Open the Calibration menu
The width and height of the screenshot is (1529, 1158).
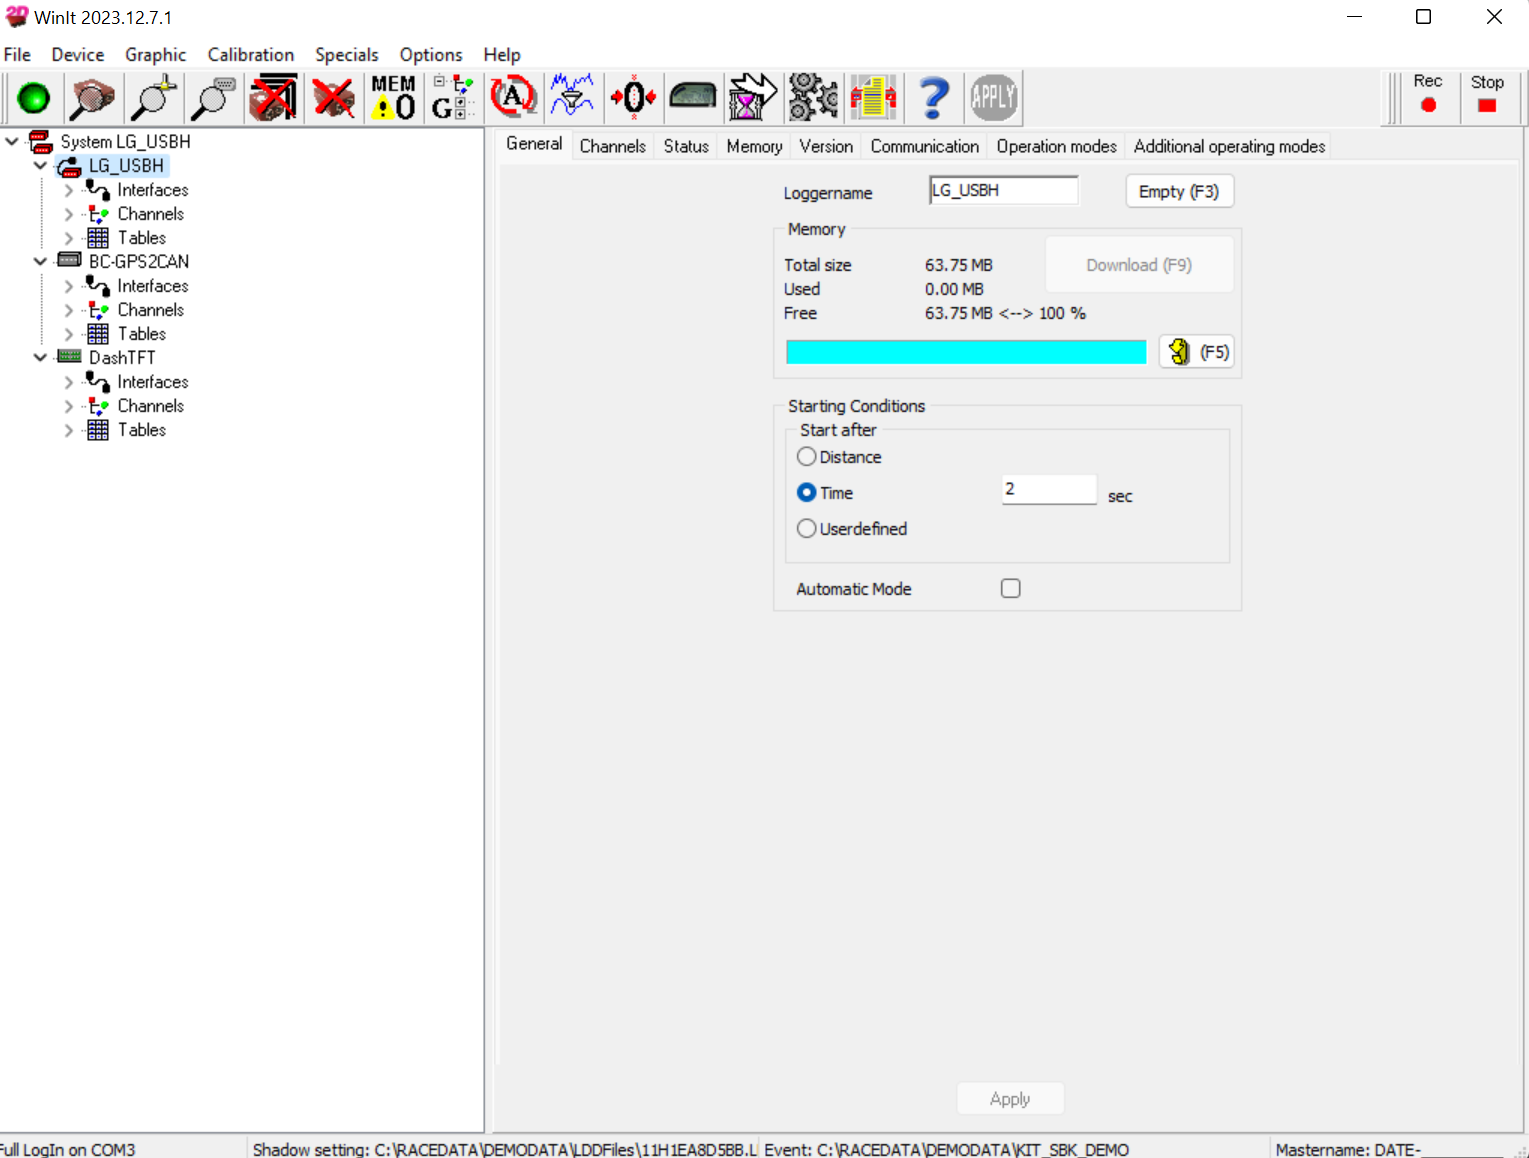coord(250,55)
